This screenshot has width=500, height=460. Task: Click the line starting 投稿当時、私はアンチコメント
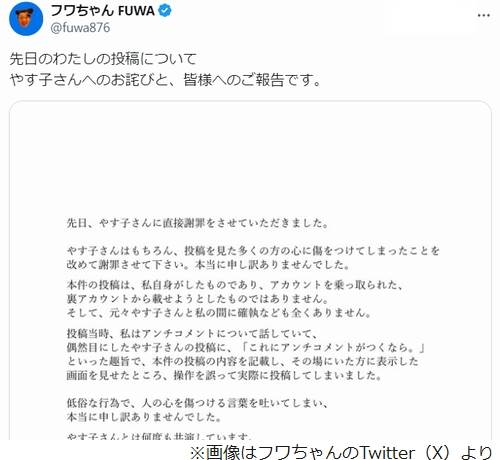pos(192,333)
